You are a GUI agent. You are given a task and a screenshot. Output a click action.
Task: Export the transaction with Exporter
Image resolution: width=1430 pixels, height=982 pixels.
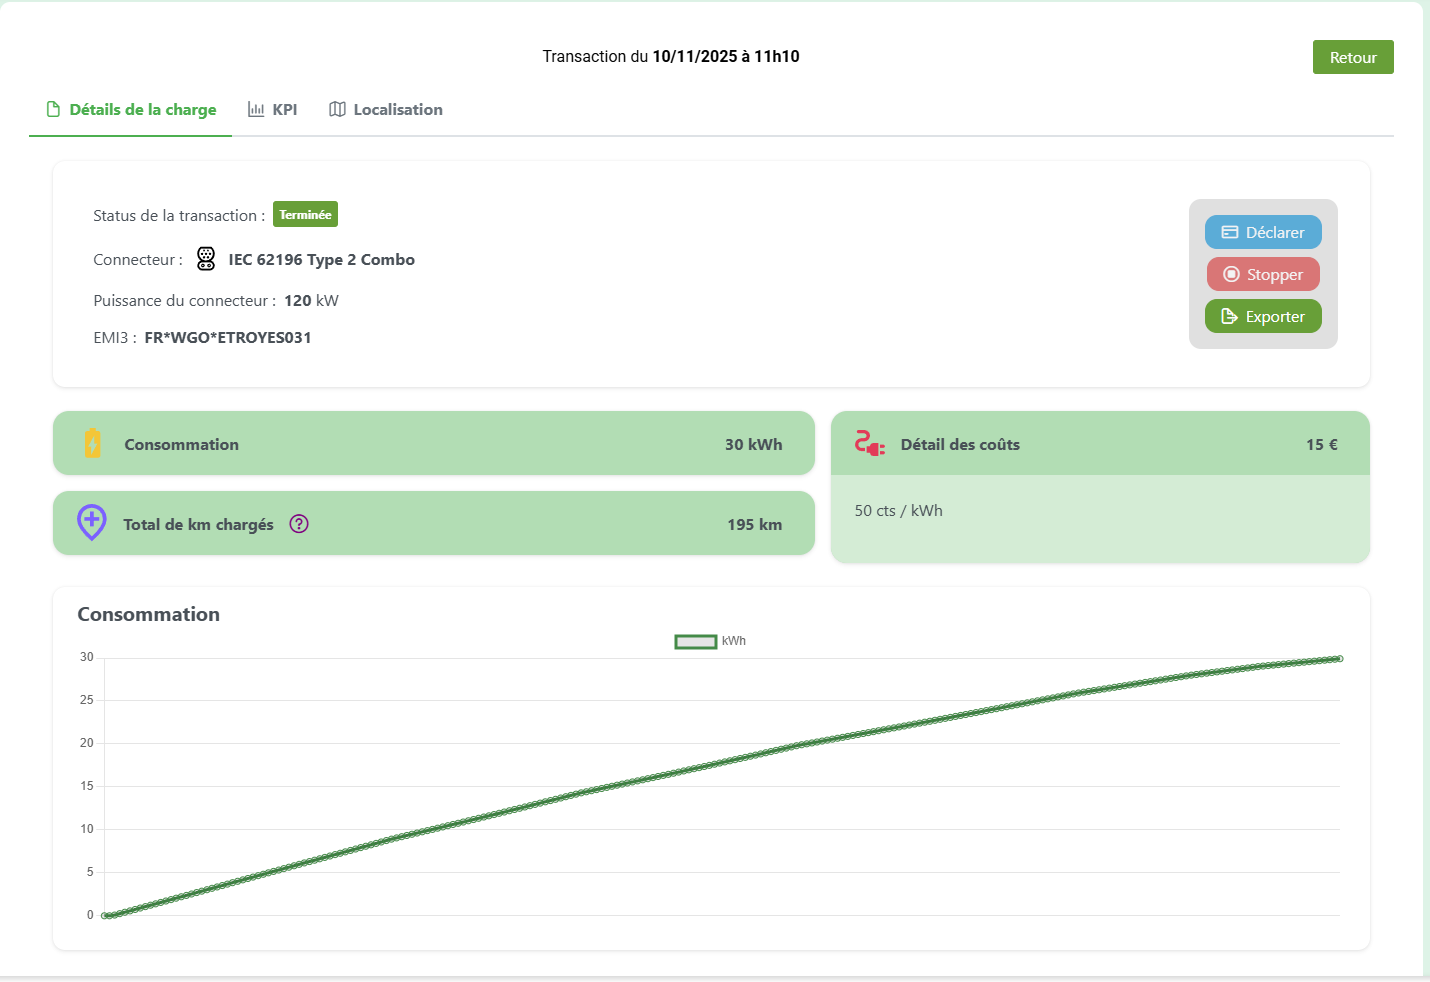(x=1263, y=316)
